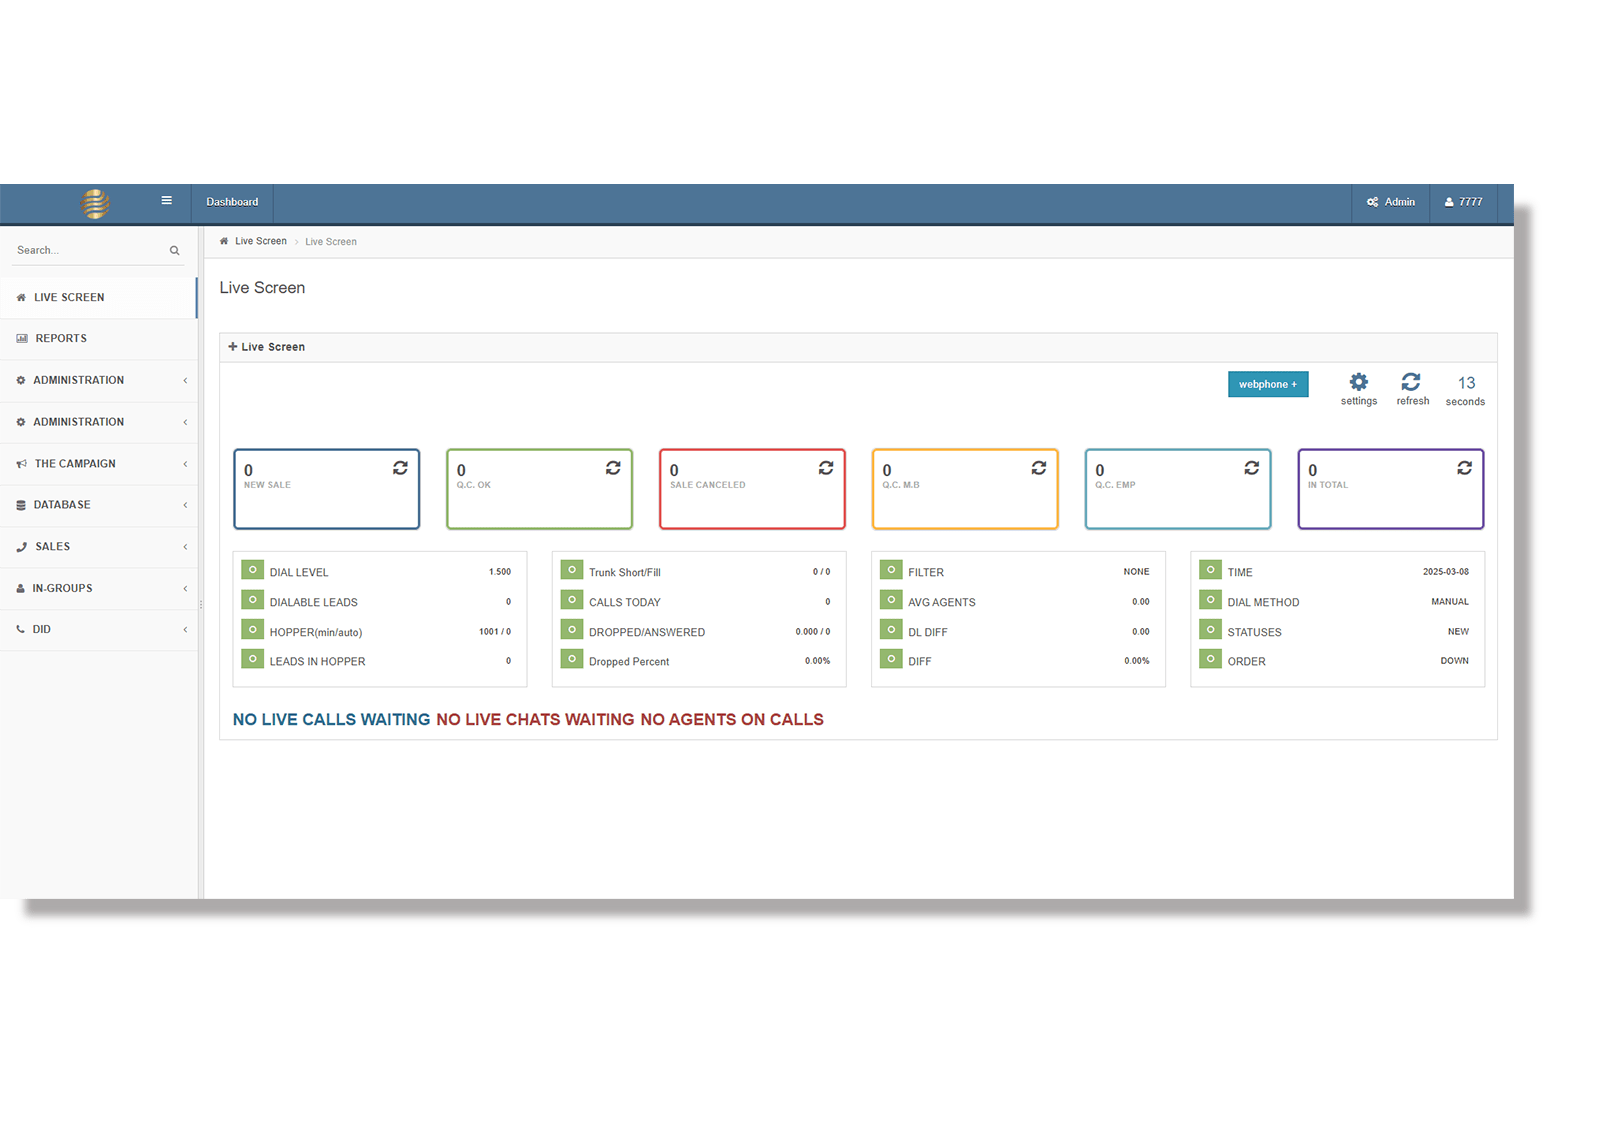The height and width of the screenshot is (1123, 1600).
Task: Click the home icon in the breadcrumb
Action: pyautogui.click(x=224, y=241)
